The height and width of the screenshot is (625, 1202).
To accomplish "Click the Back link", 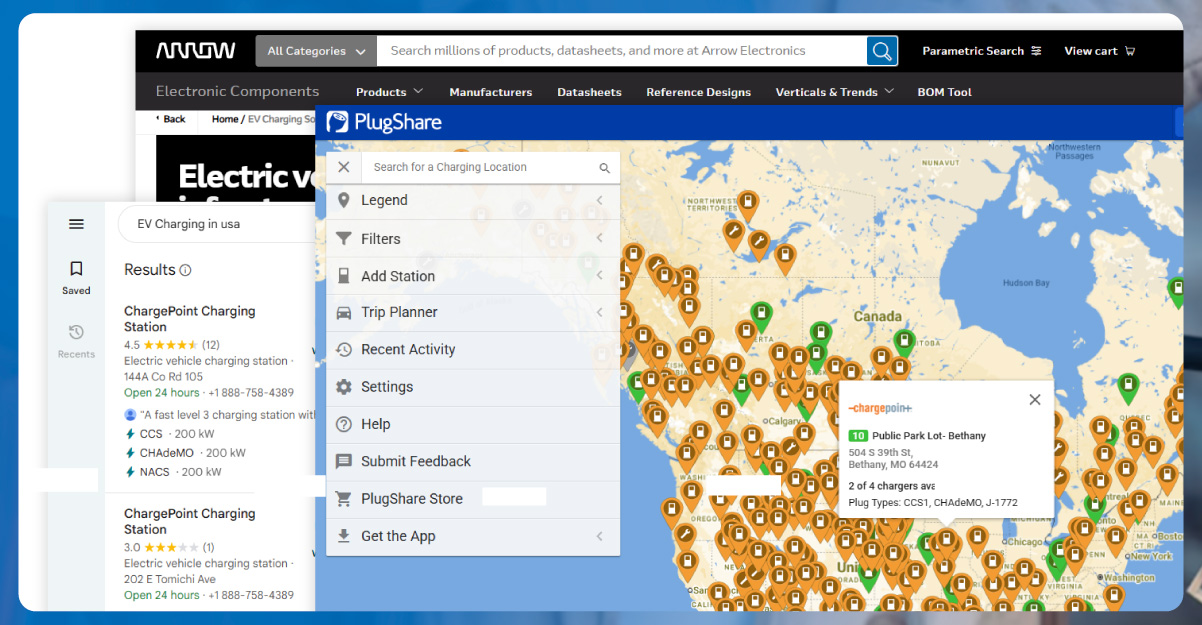I will (x=173, y=119).
